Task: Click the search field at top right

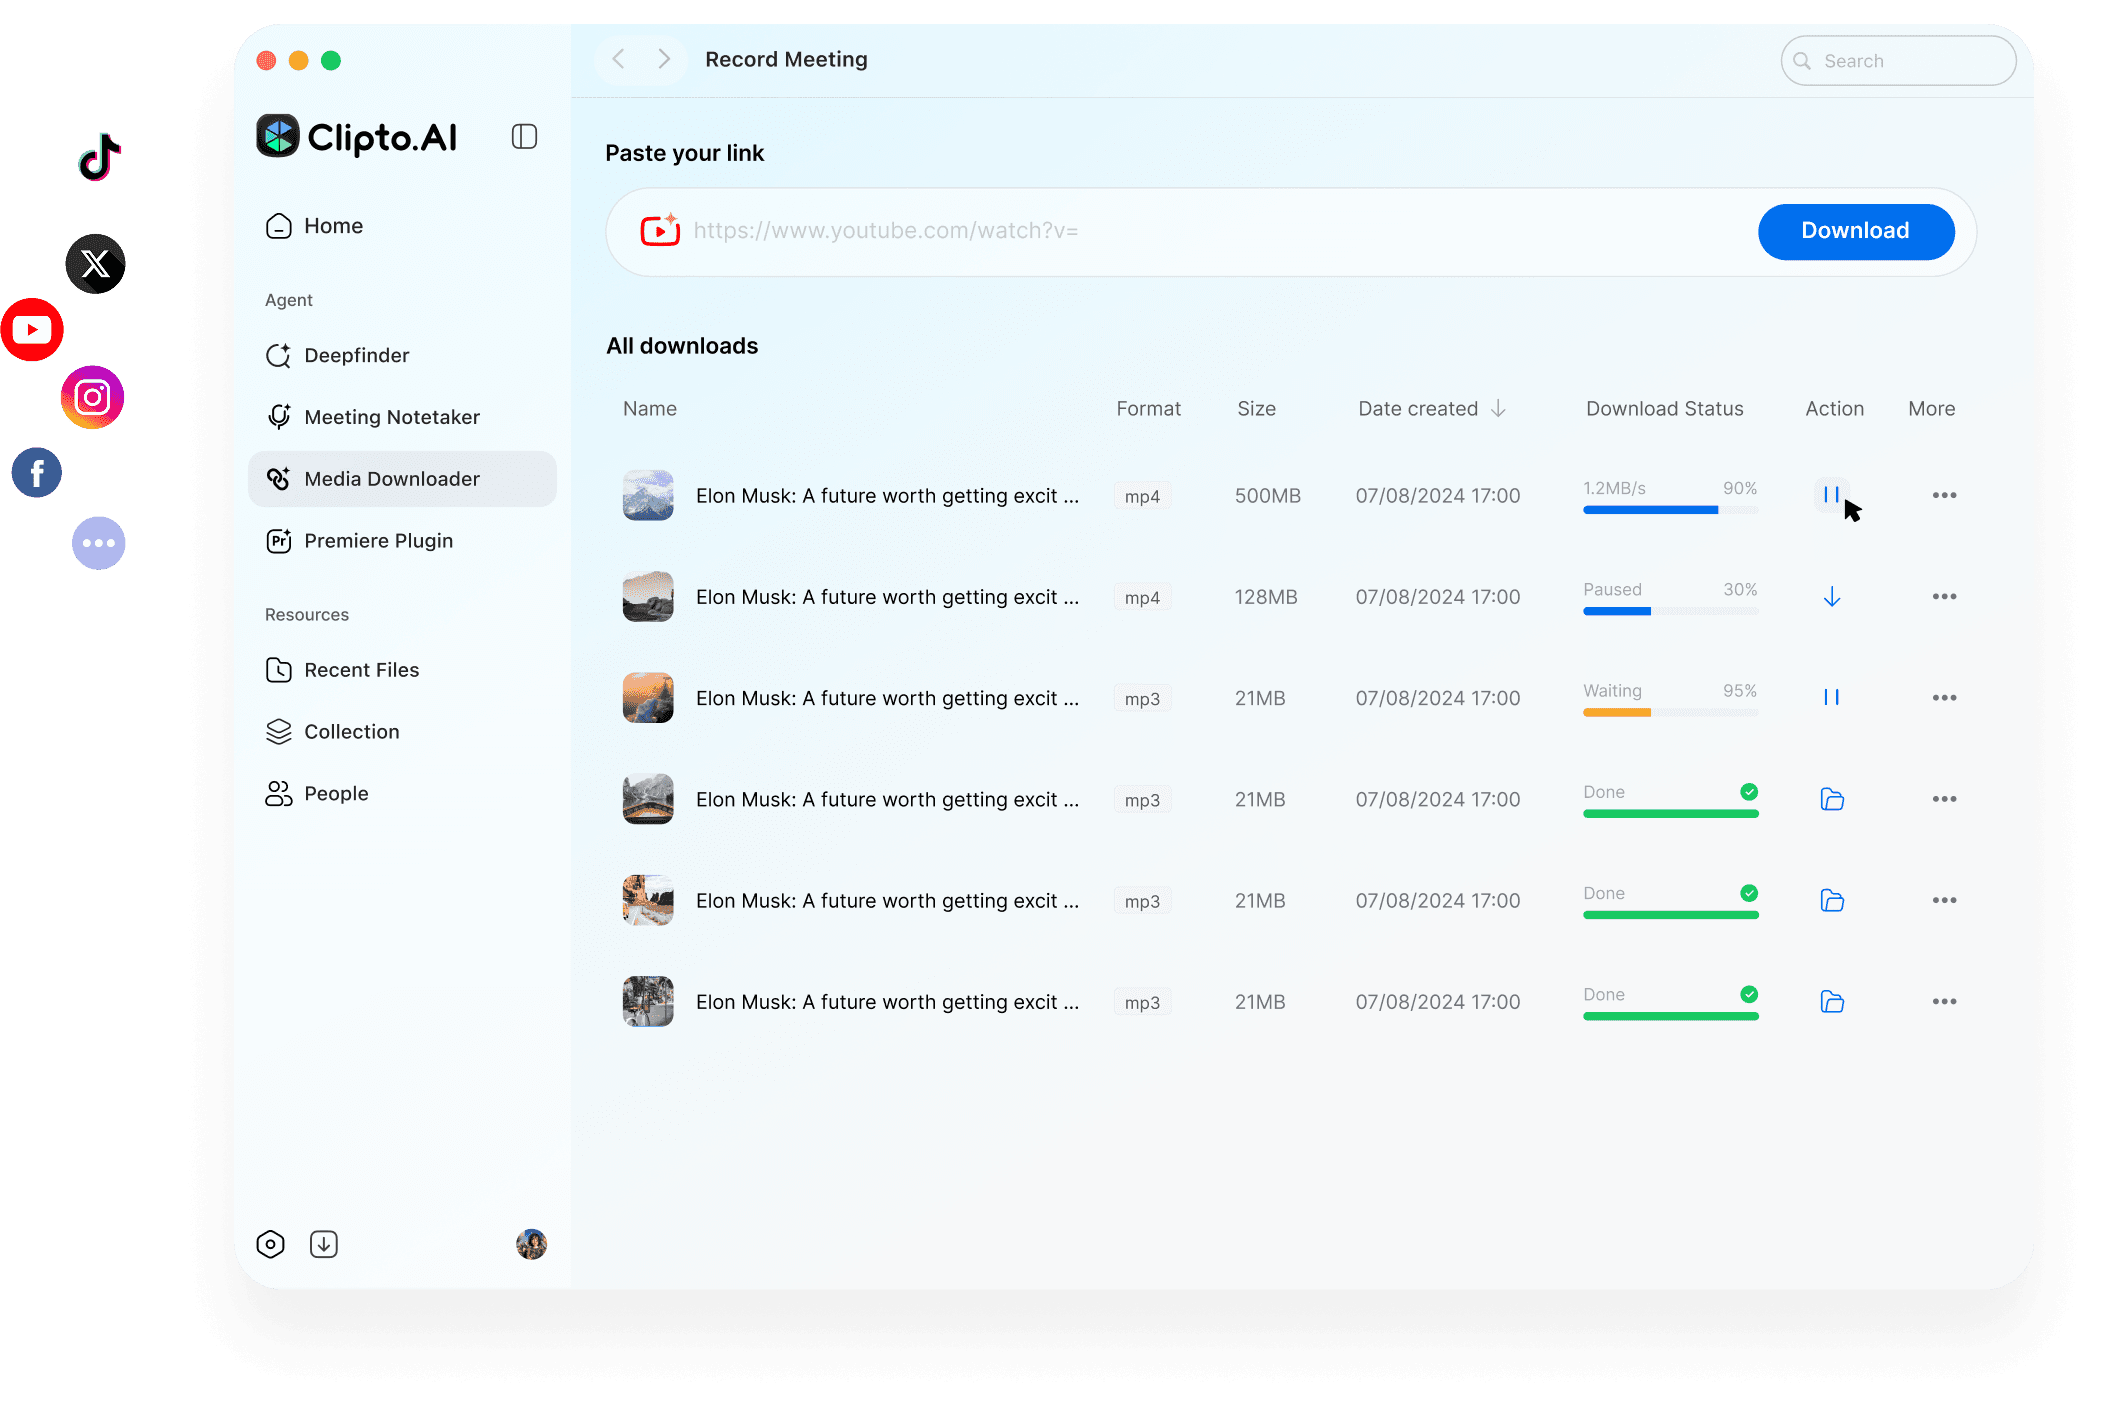Action: tap(1897, 60)
